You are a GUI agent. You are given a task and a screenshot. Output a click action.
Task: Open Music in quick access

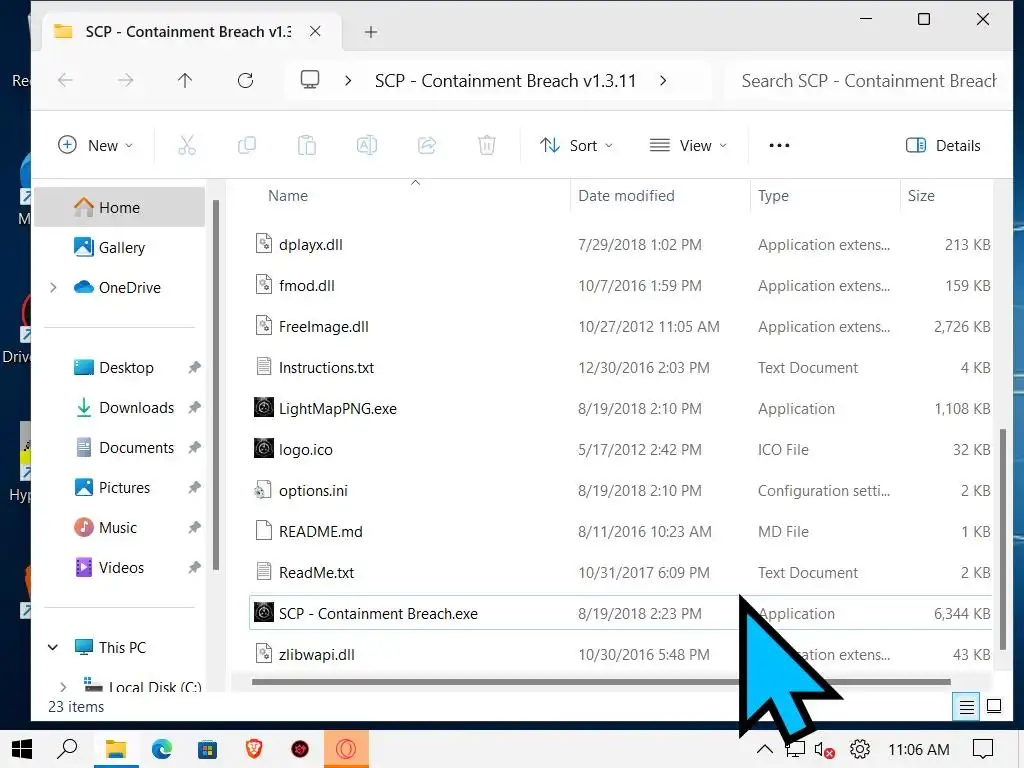click(118, 527)
